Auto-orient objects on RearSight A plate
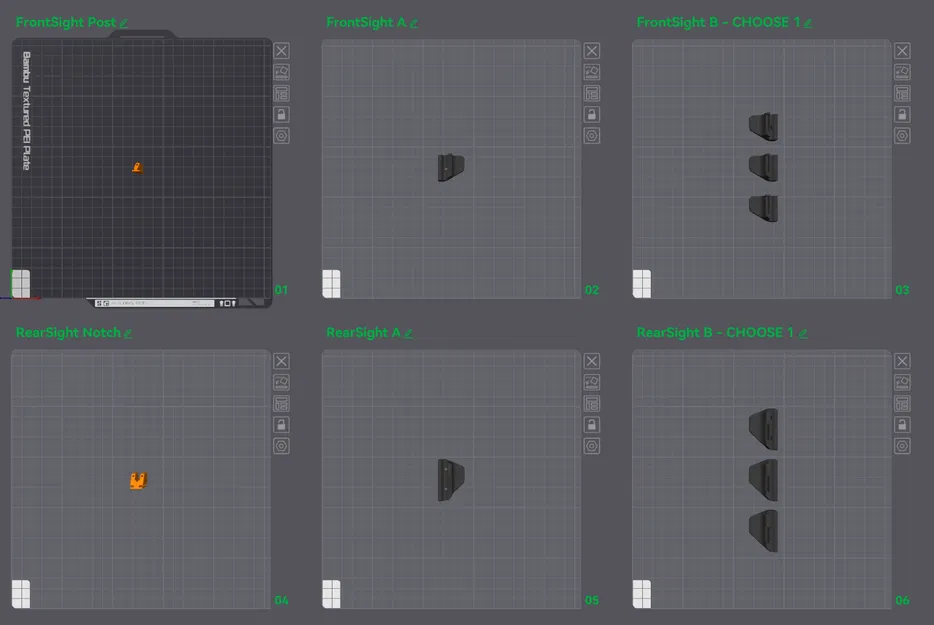The width and height of the screenshot is (934, 625). pos(592,383)
